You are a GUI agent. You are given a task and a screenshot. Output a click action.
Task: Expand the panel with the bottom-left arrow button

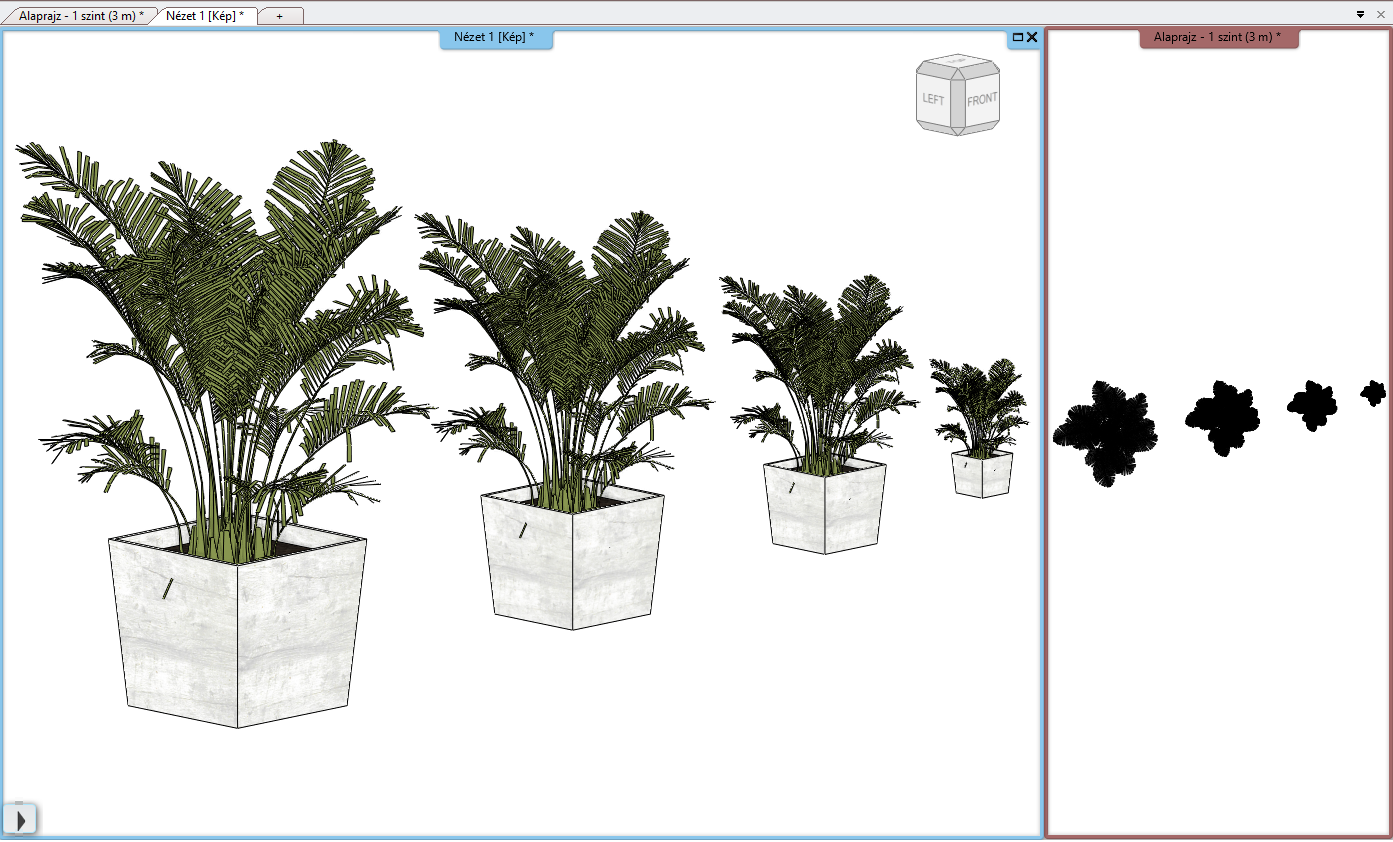[x=20, y=820]
